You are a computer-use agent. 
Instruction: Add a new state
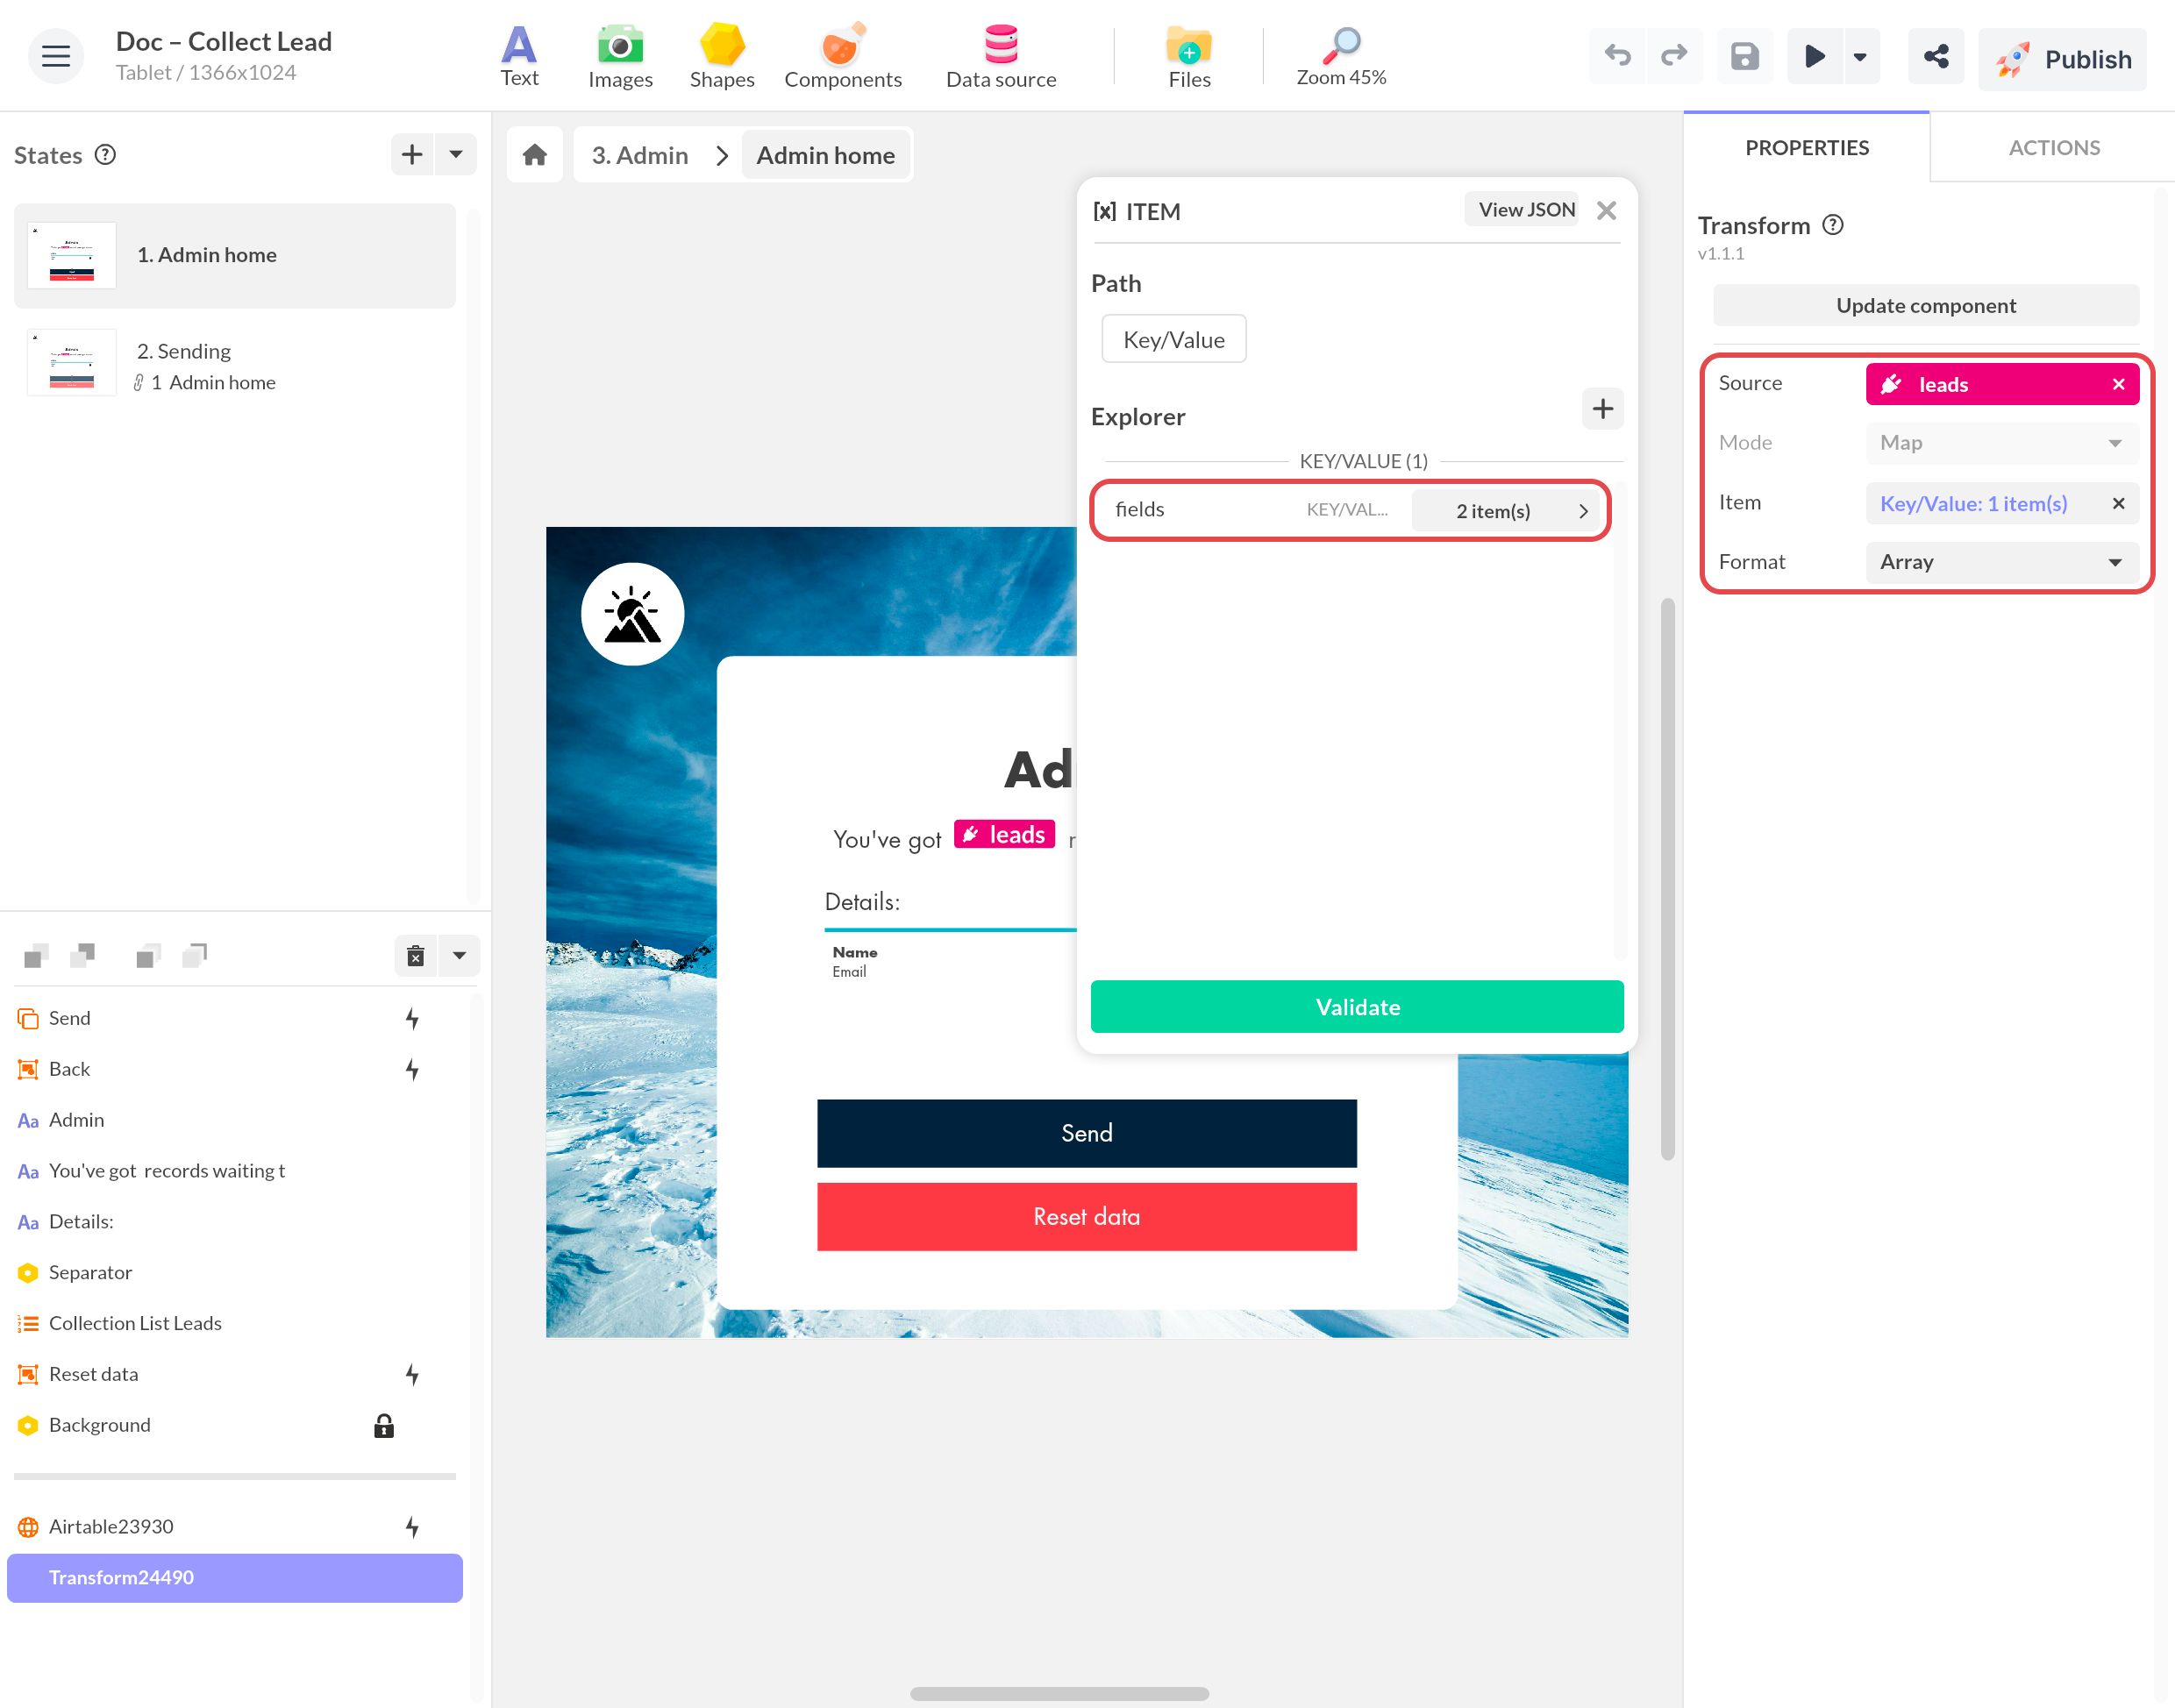[x=412, y=154]
